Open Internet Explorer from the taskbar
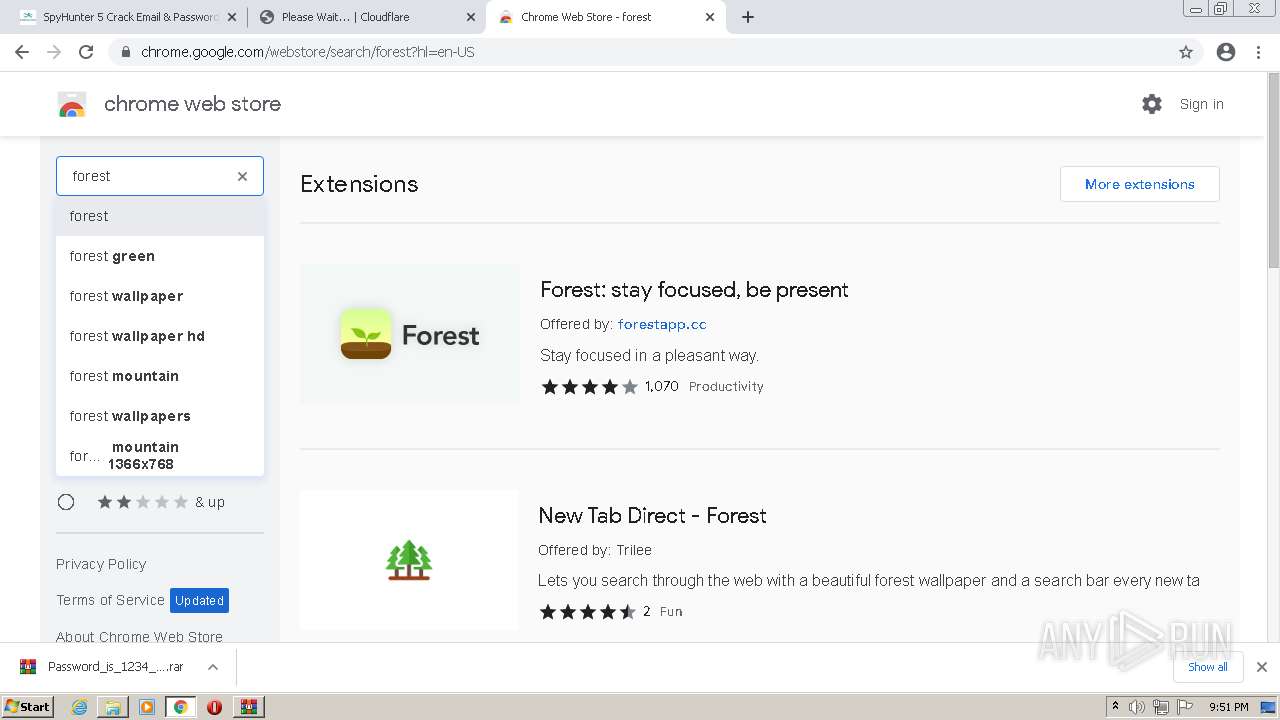 coord(80,707)
